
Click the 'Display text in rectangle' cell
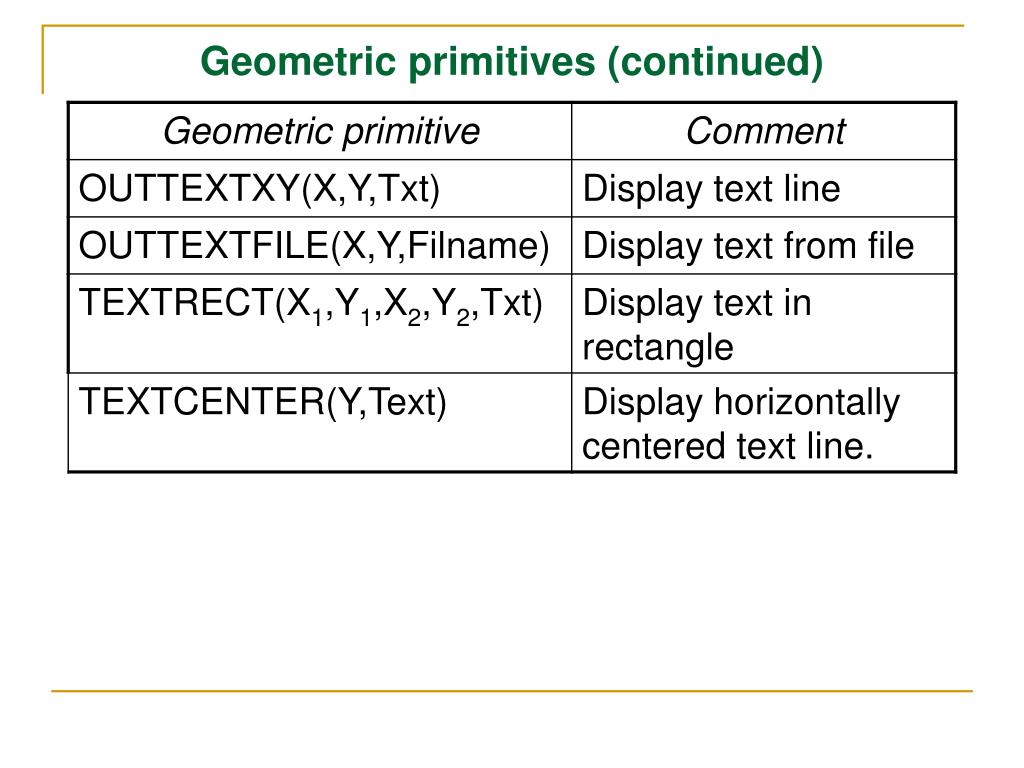[x=764, y=324]
